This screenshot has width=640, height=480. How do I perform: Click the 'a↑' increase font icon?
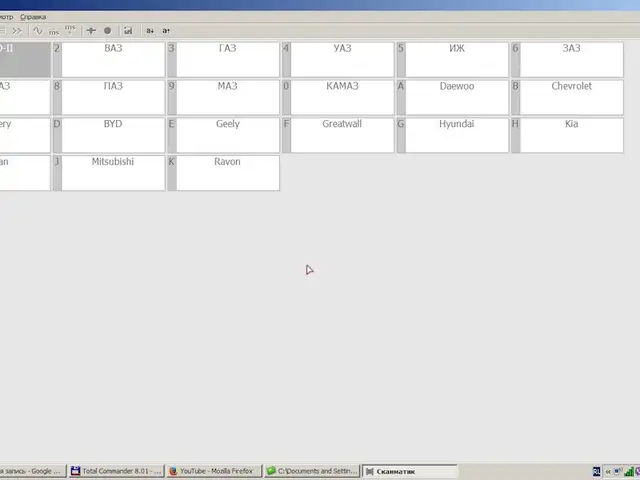pos(166,31)
